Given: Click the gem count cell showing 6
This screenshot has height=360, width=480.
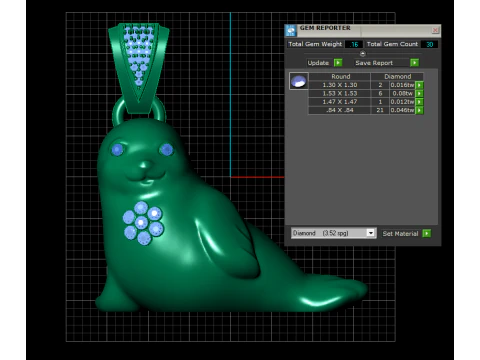Looking at the screenshot, I should point(380,93).
